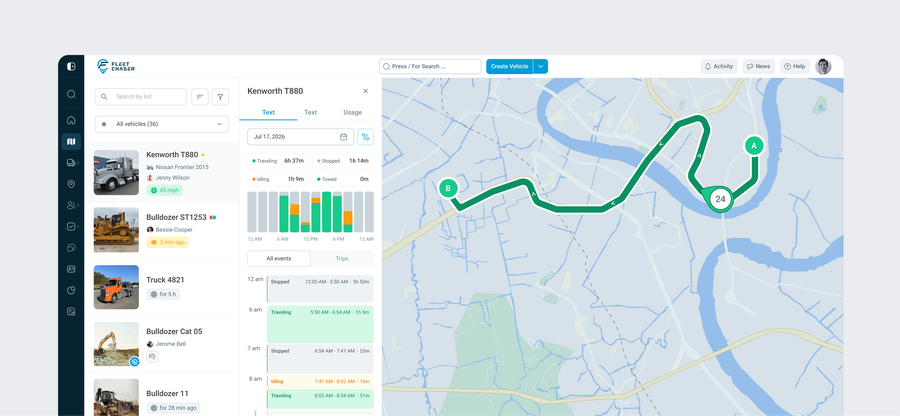Click the Towed 0m stat
900x416 pixels.
pos(343,179)
